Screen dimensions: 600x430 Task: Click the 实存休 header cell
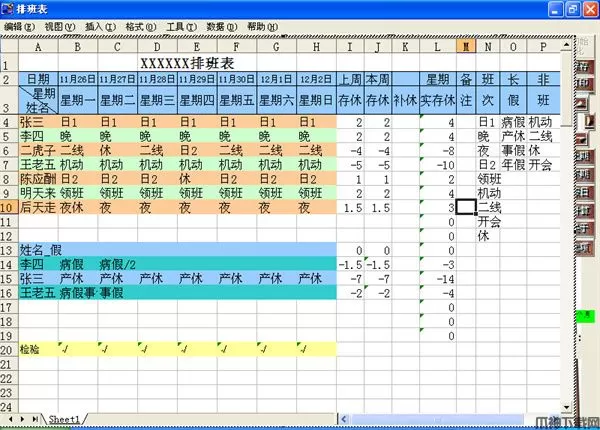[x=438, y=100]
